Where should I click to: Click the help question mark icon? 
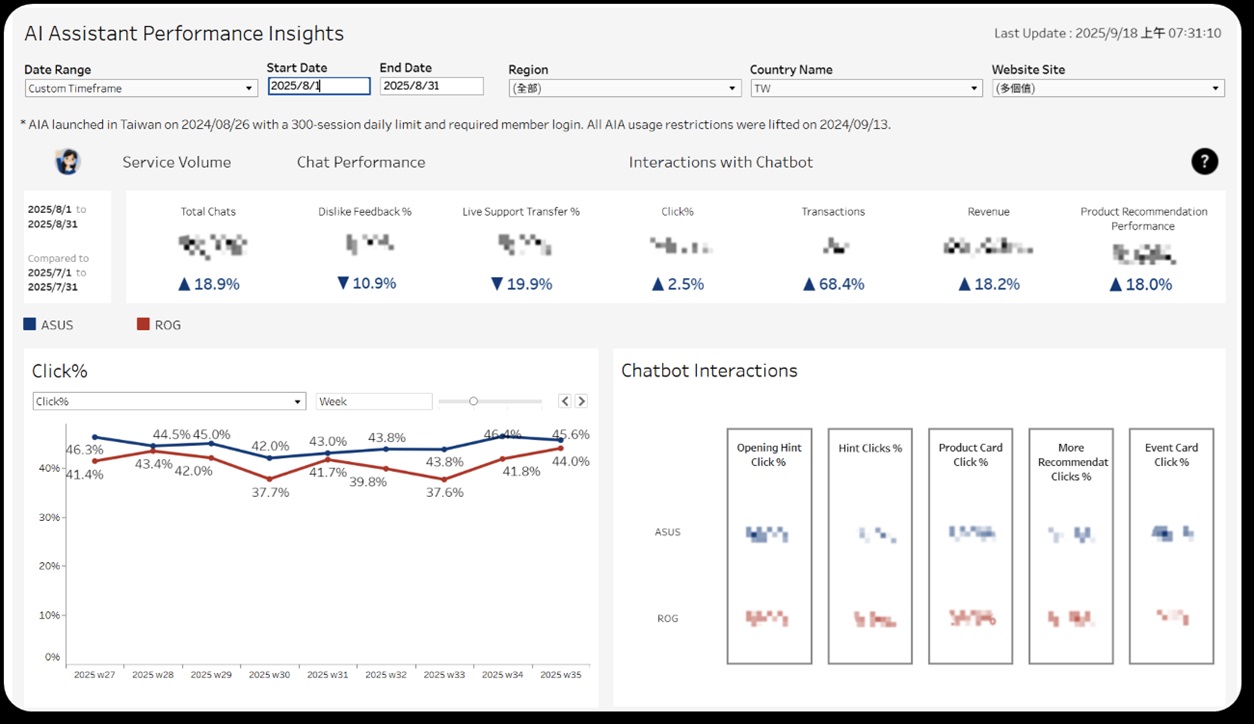click(x=1204, y=161)
